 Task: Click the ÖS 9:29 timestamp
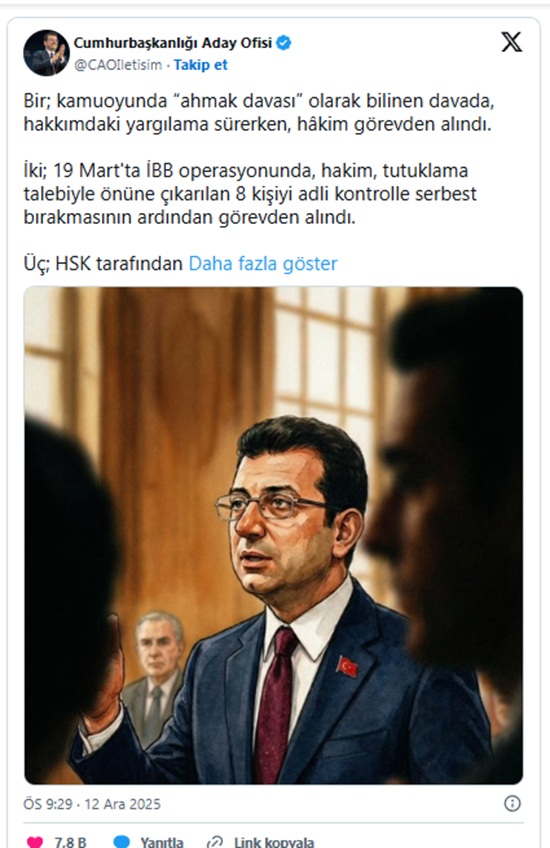[x=48, y=804]
